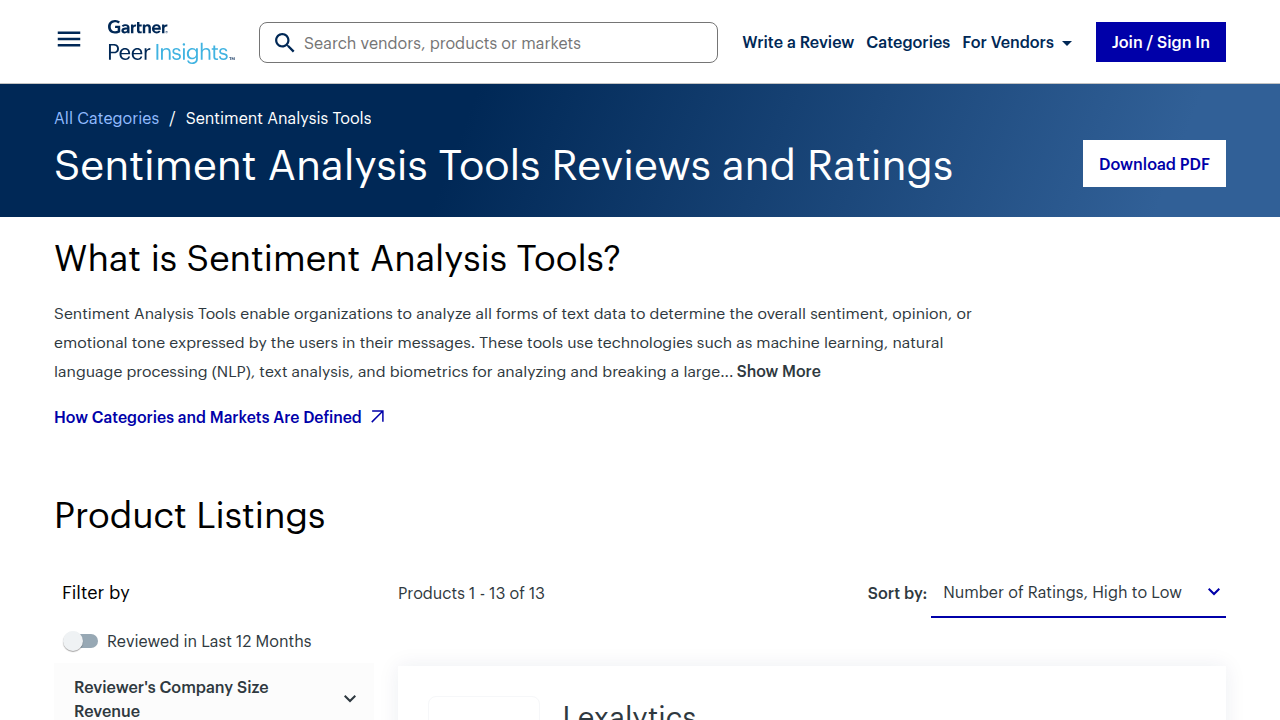The image size is (1280, 720).
Task: Expand Reviewer's Company Size Revenue filter
Action: click(x=214, y=699)
